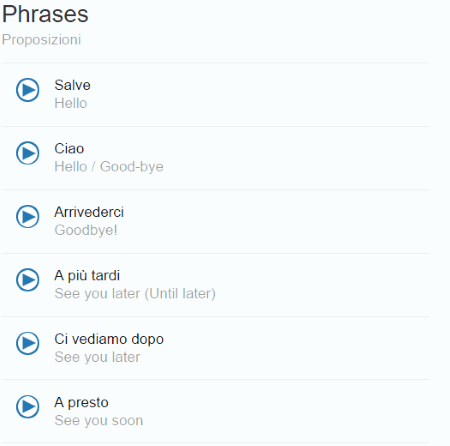Play the A più tardi phrase
The width and height of the screenshot is (450, 446).
28,280
